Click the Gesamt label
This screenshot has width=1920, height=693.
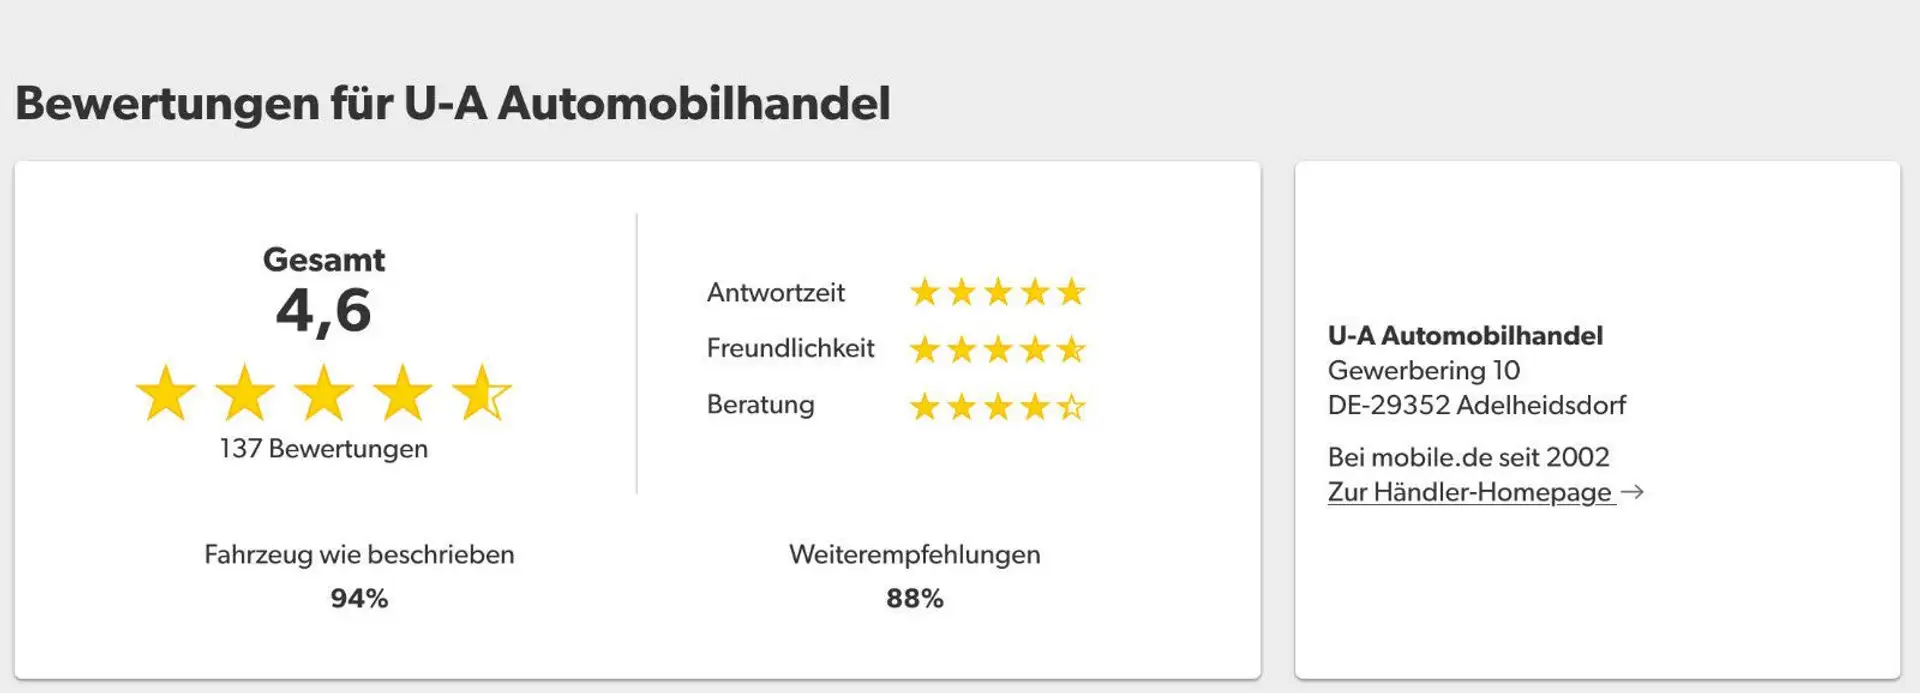(324, 260)
